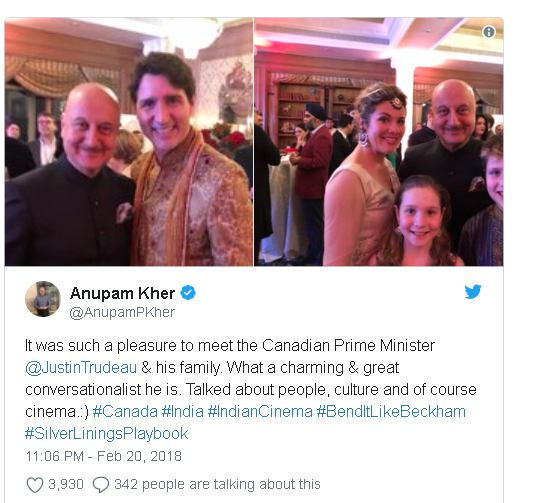Open the info icon on the photo
The width and height of the screenshot is (541, 503).
(x=489, y=32)
